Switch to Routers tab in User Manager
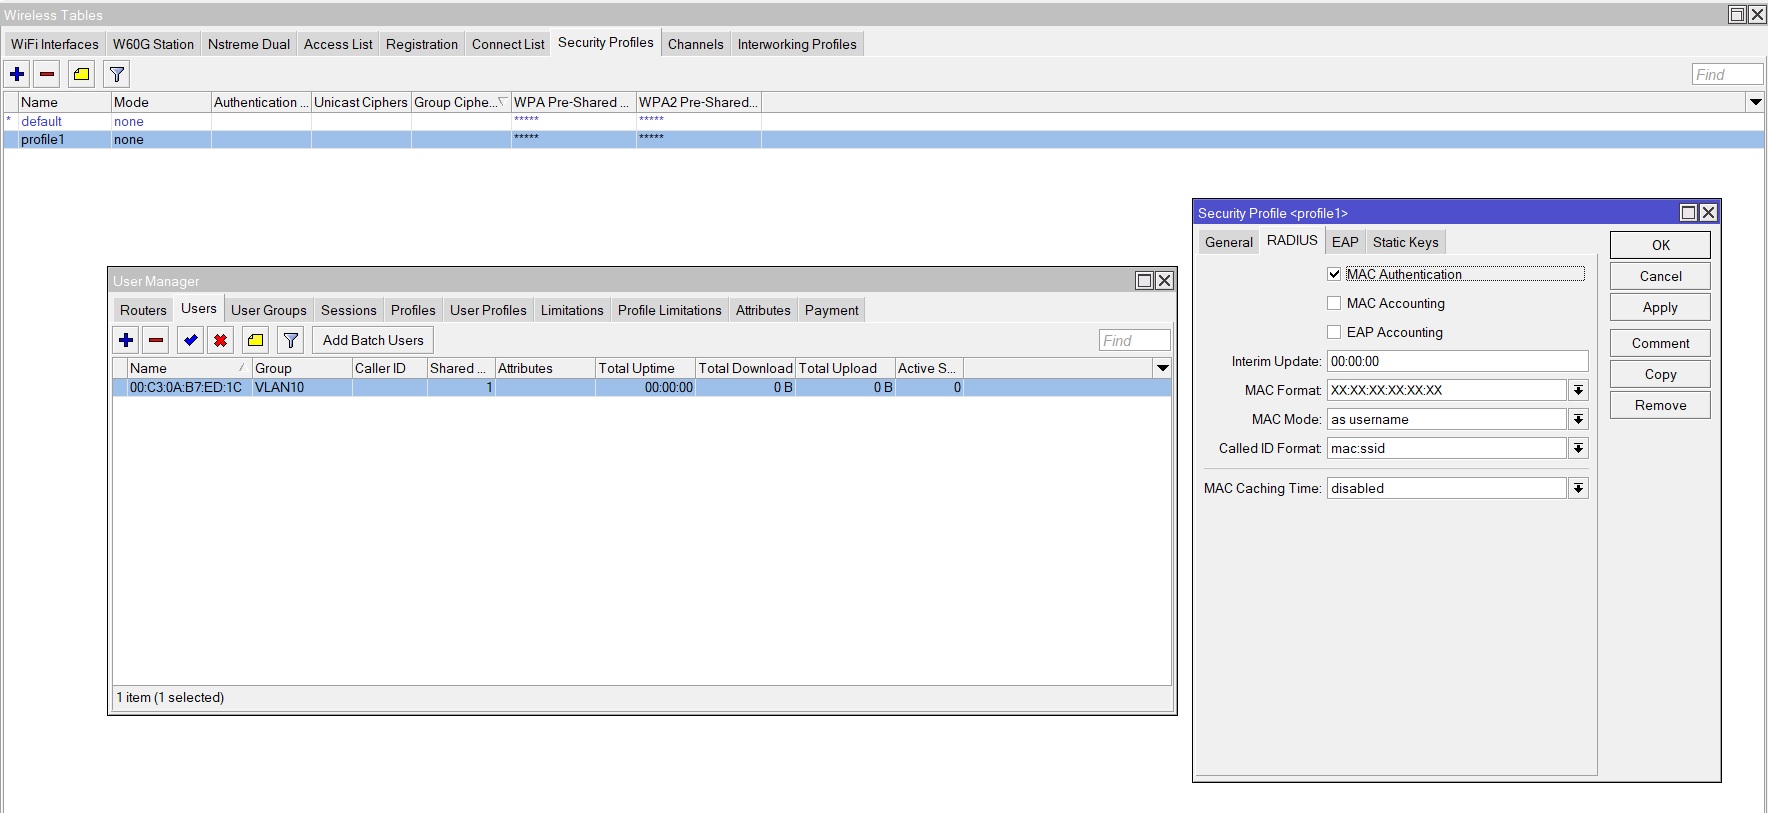 coord(143,310)
